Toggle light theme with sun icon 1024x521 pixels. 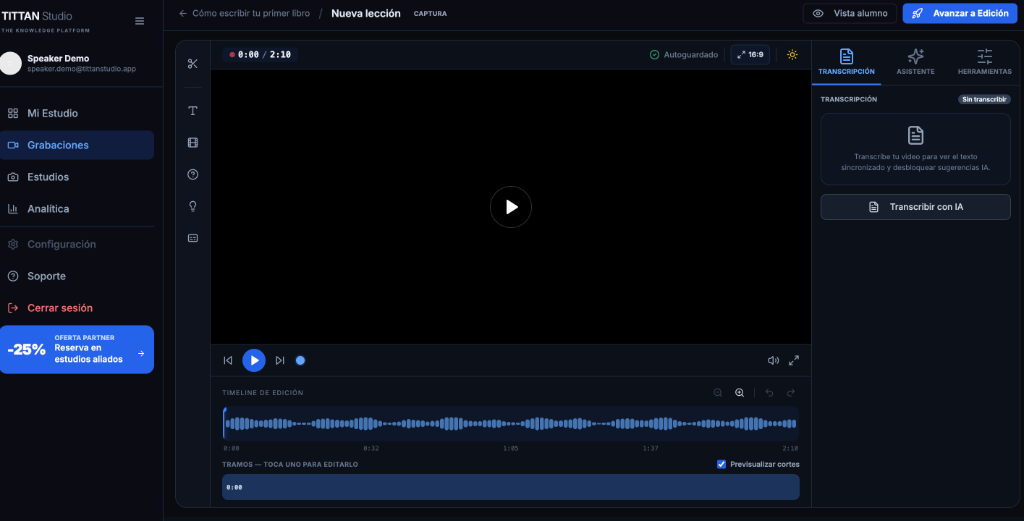[792, 55]
